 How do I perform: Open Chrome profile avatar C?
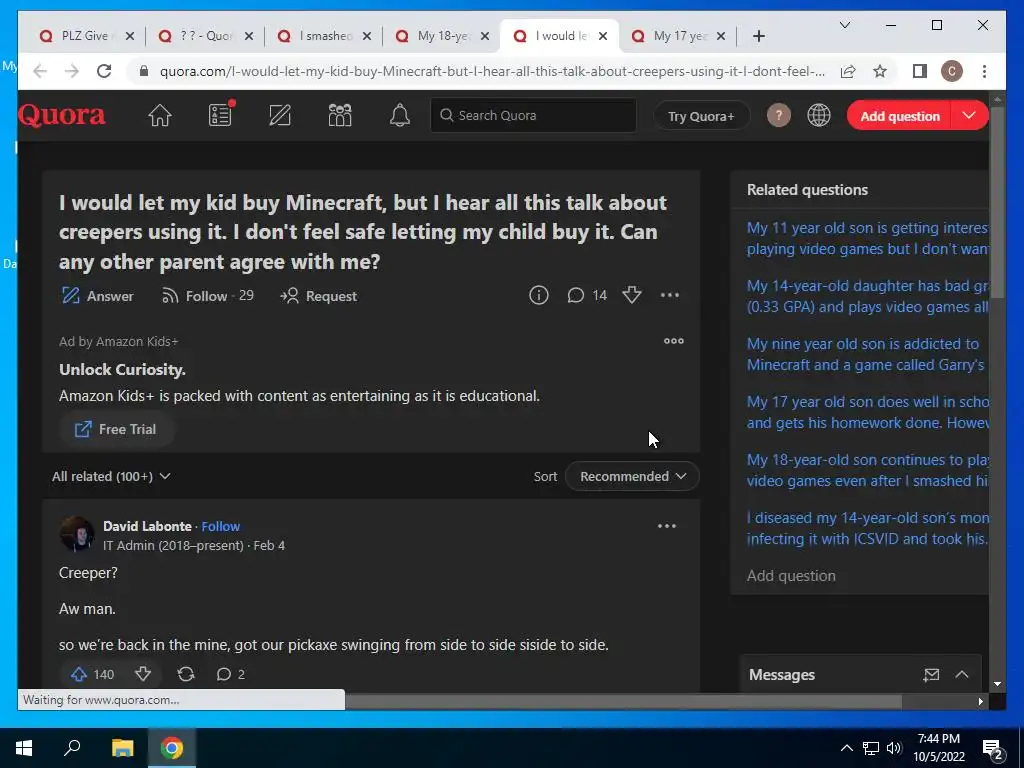pos(952,71)
